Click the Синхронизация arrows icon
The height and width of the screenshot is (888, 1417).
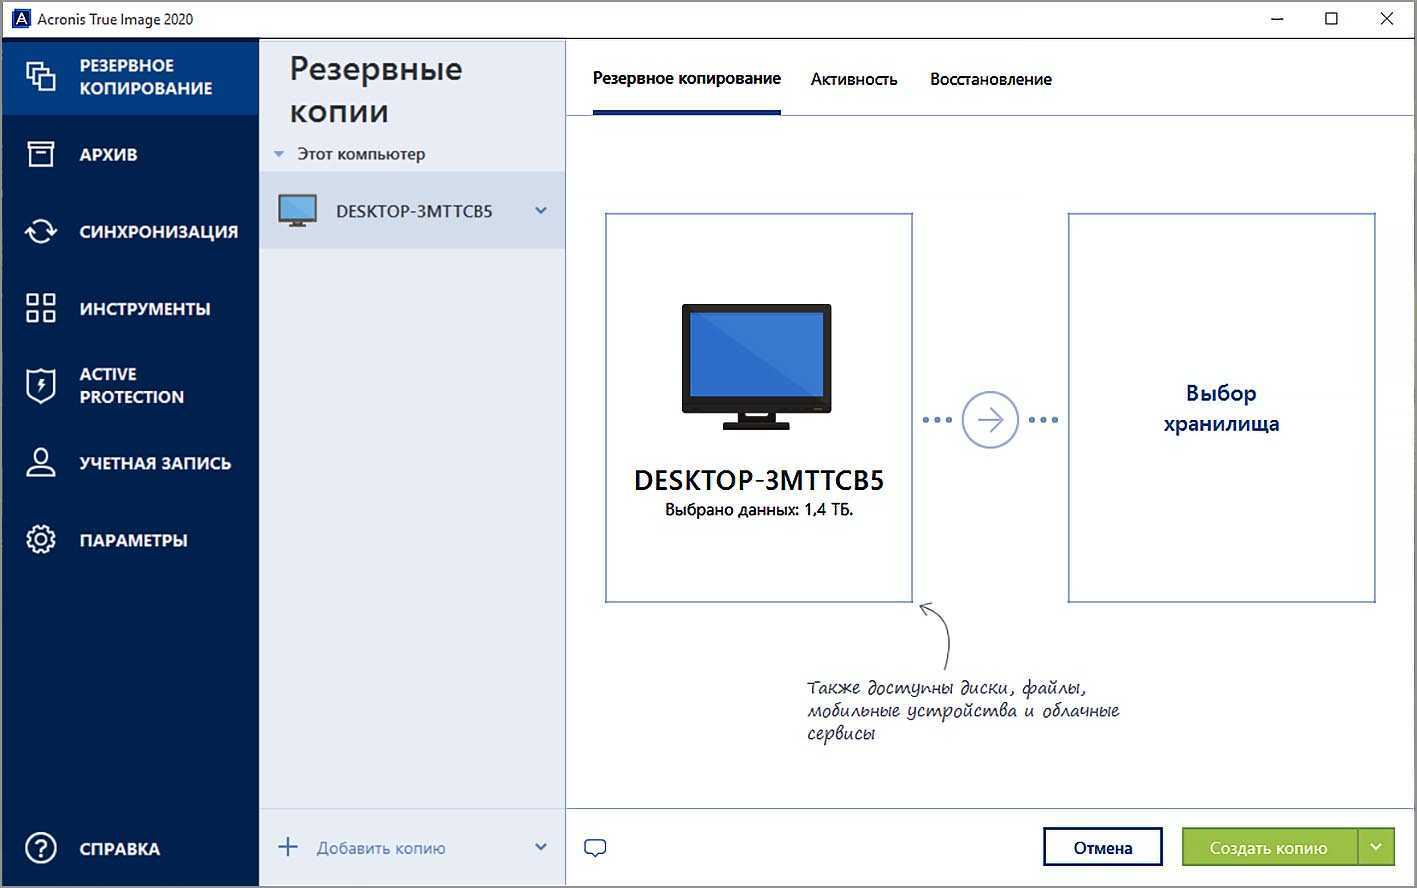41,231
